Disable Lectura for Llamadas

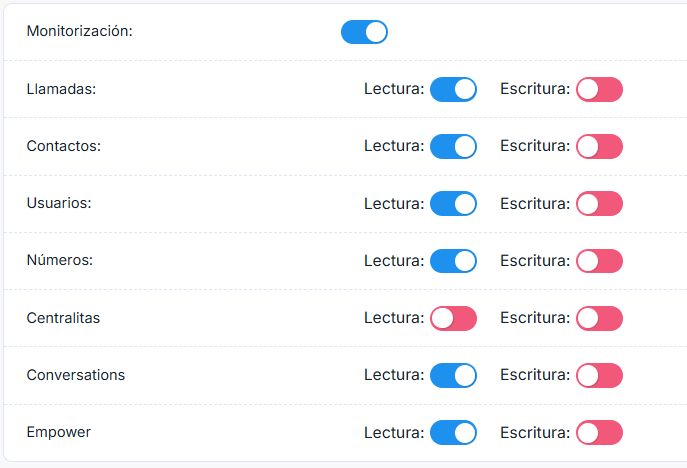click(x=453, y=90)
